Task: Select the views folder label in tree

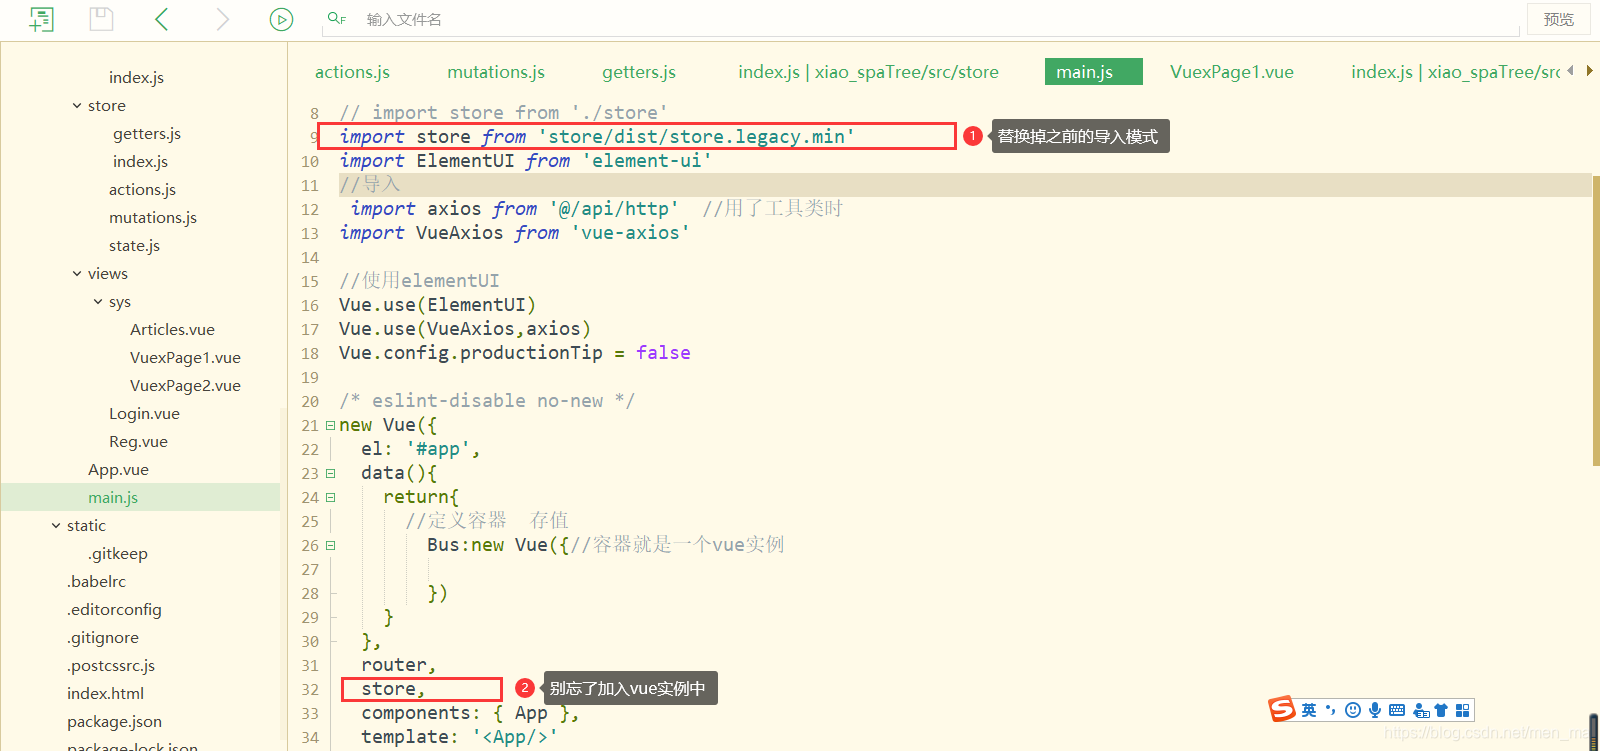Action: point(108,273)
